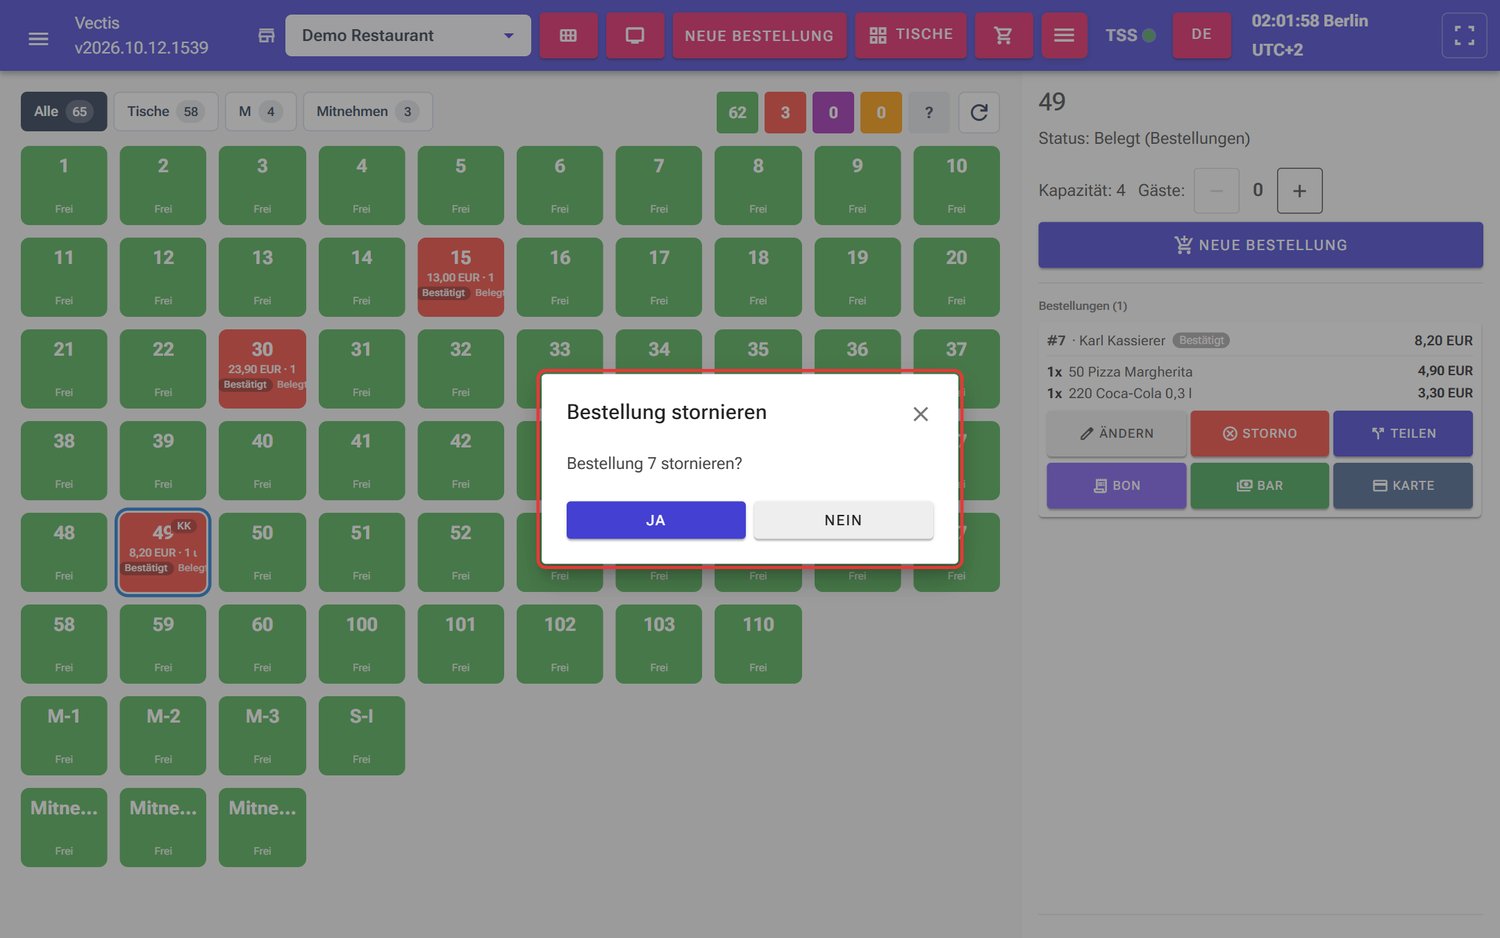Viewport: 1500px width, 938px height.
Task: Refresh the table overview
Action: coord(979,112)
